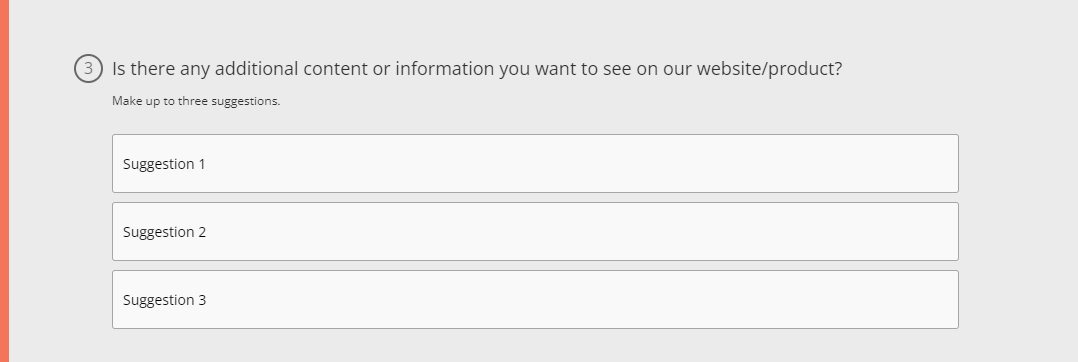The width and height of the screenshot is (1078, 362).
Task: Focus the Suggestion 1 input field
Action: [535, 163]
